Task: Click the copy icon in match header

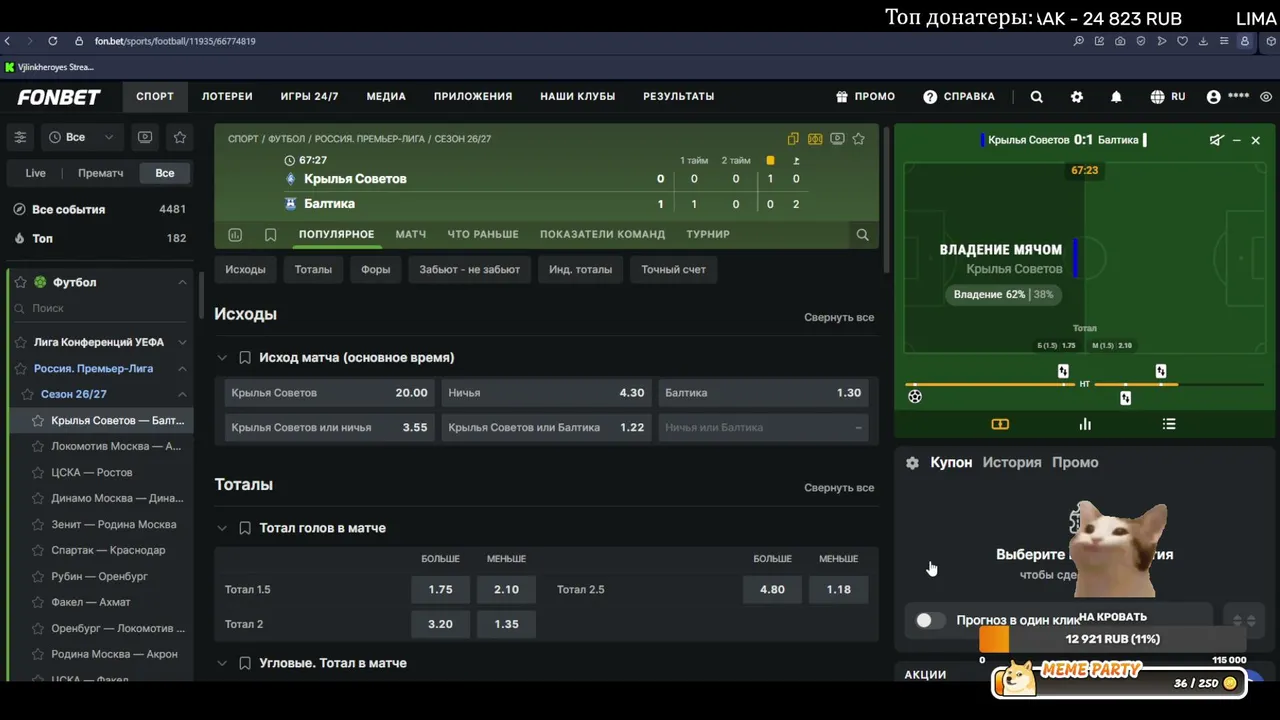Action: 793,139
